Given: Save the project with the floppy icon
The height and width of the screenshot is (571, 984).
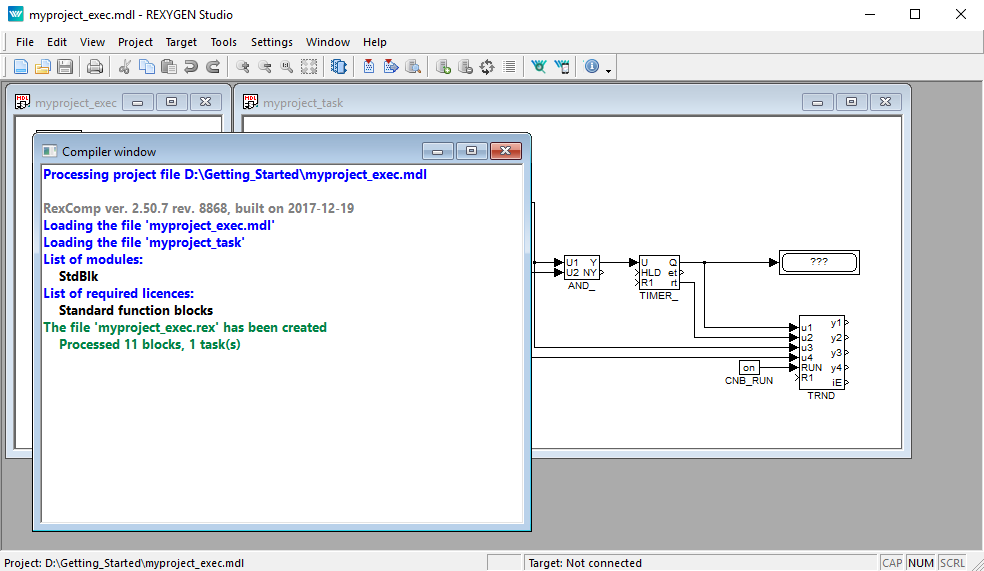Looking at the screenshot, I should coord(65,67).
